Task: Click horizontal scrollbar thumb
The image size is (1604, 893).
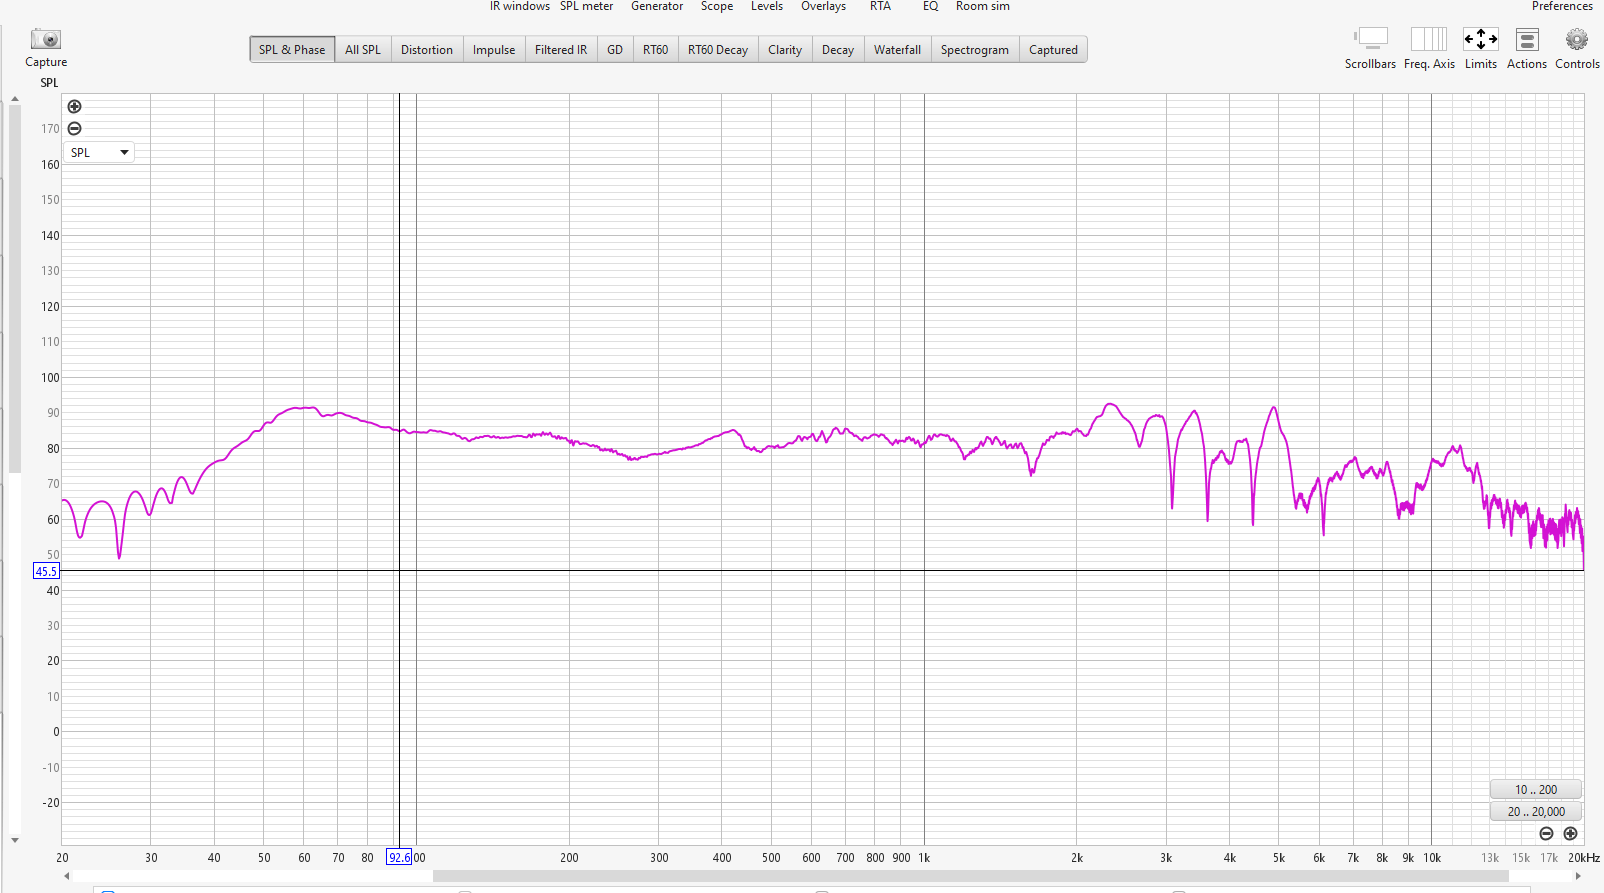Action: point(970,876)
